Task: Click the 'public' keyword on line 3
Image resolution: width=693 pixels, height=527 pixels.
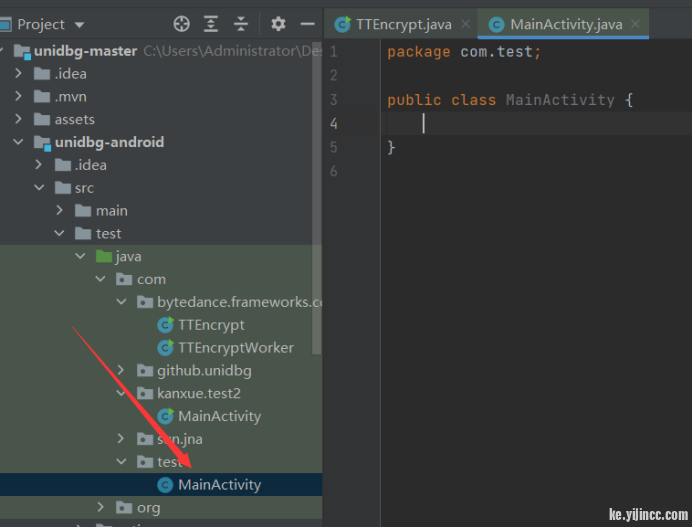Action: [414, 100]
